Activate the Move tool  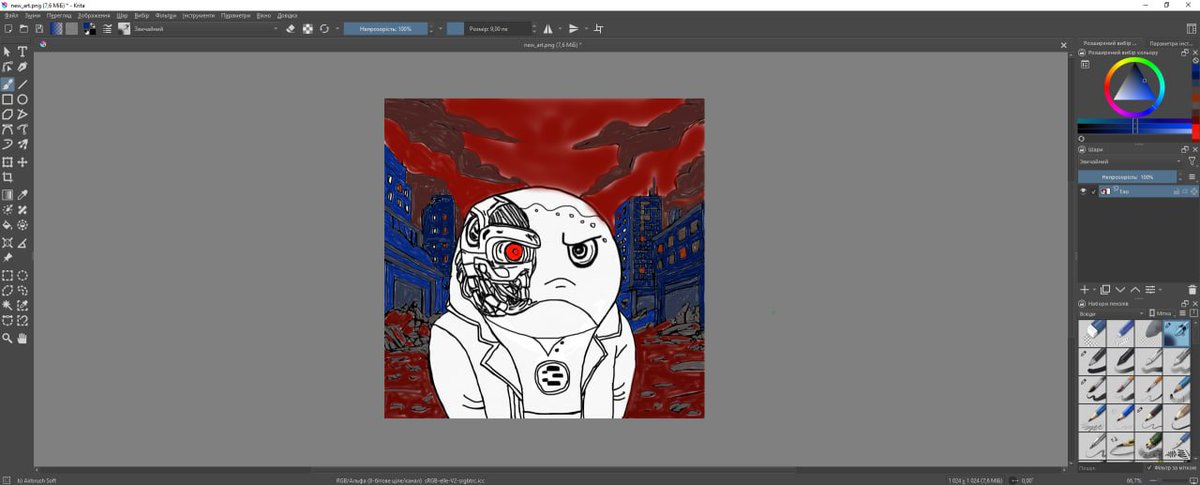(22, 162)
